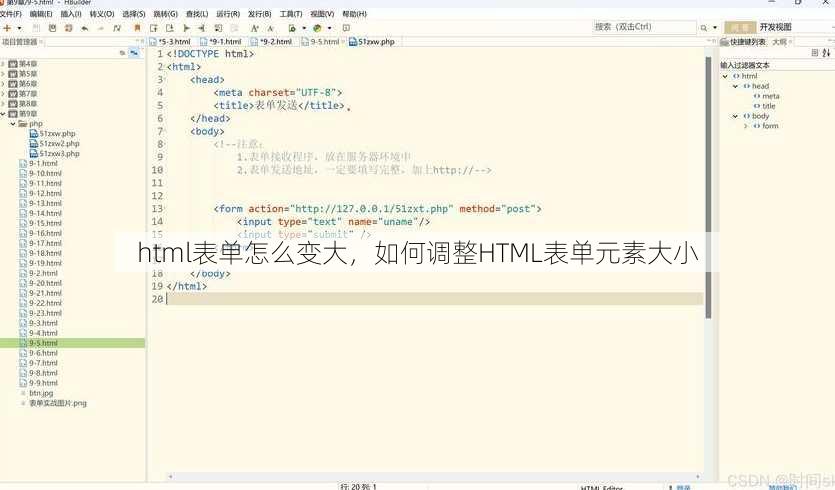The width and height of the screenshot is (835, 490).
Task: Click the orange bookmark toolbar icon
Action: click(137, 28)
